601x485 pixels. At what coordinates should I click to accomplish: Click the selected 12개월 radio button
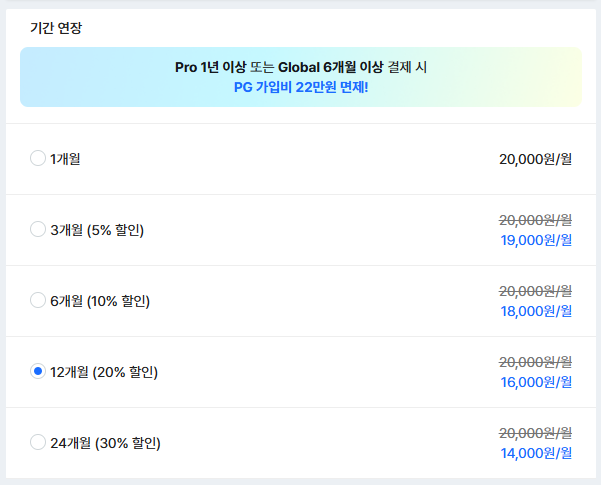click(x=38, y=372)
